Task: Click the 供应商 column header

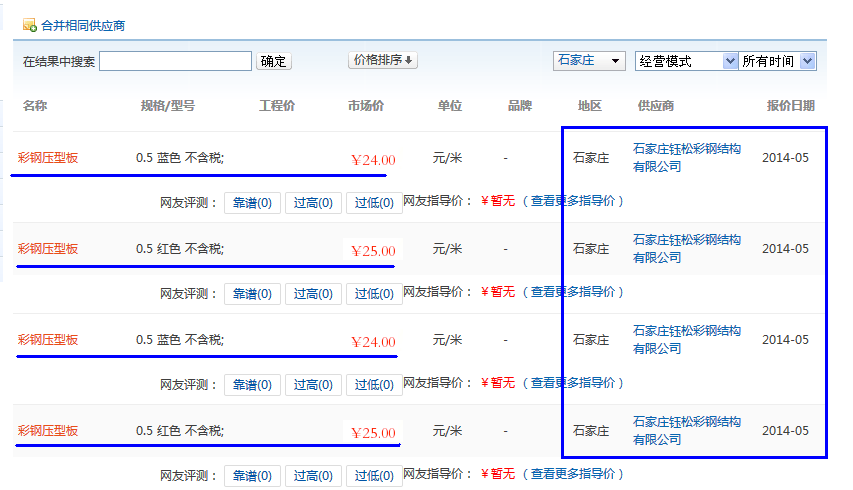Action: 656,106
